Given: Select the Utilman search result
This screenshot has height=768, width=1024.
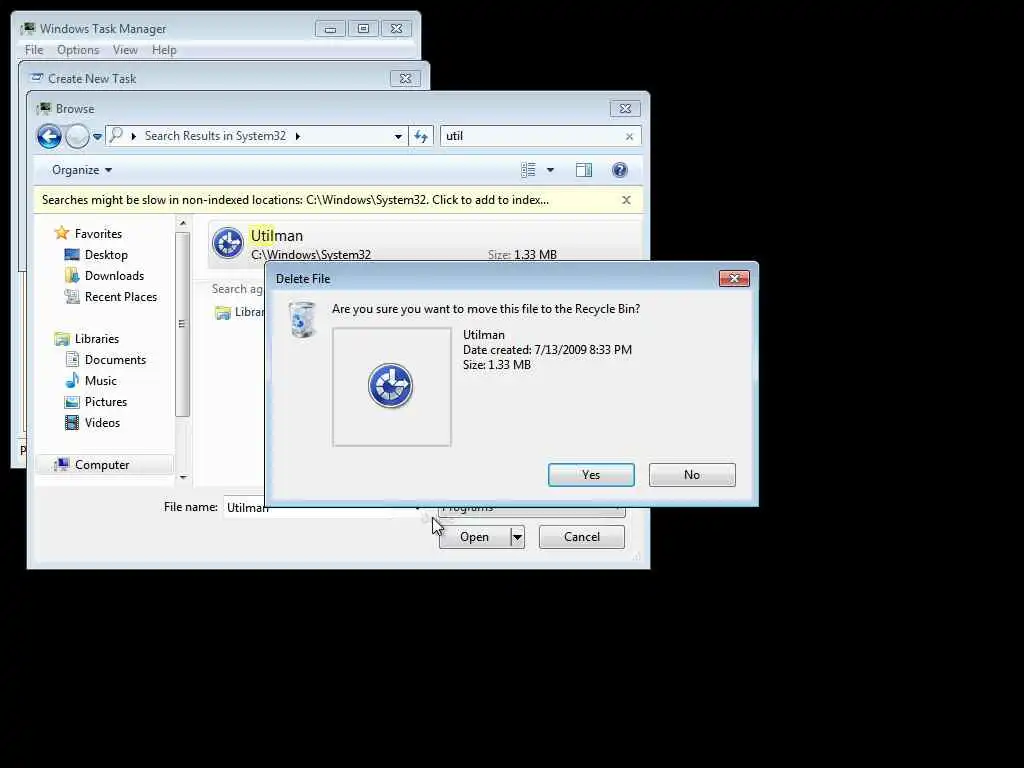Looking at the screenshot, I should (424, 243).
